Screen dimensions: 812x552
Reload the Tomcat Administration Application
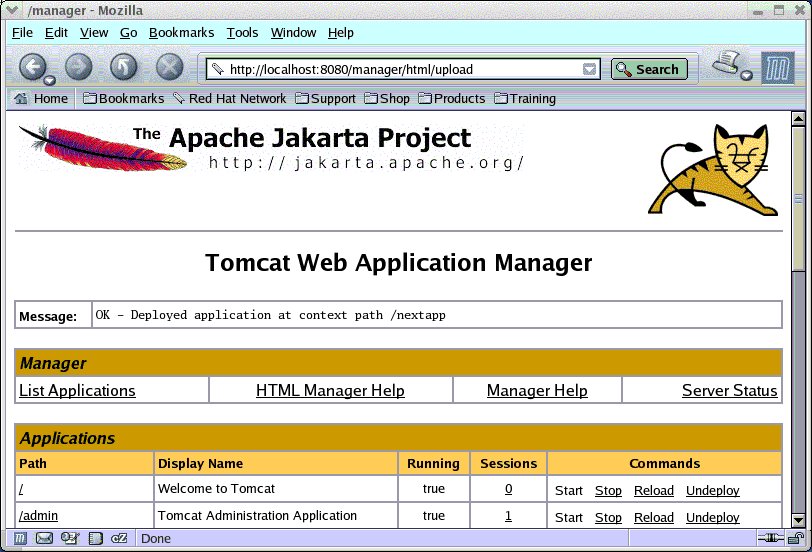pos(654,517)
